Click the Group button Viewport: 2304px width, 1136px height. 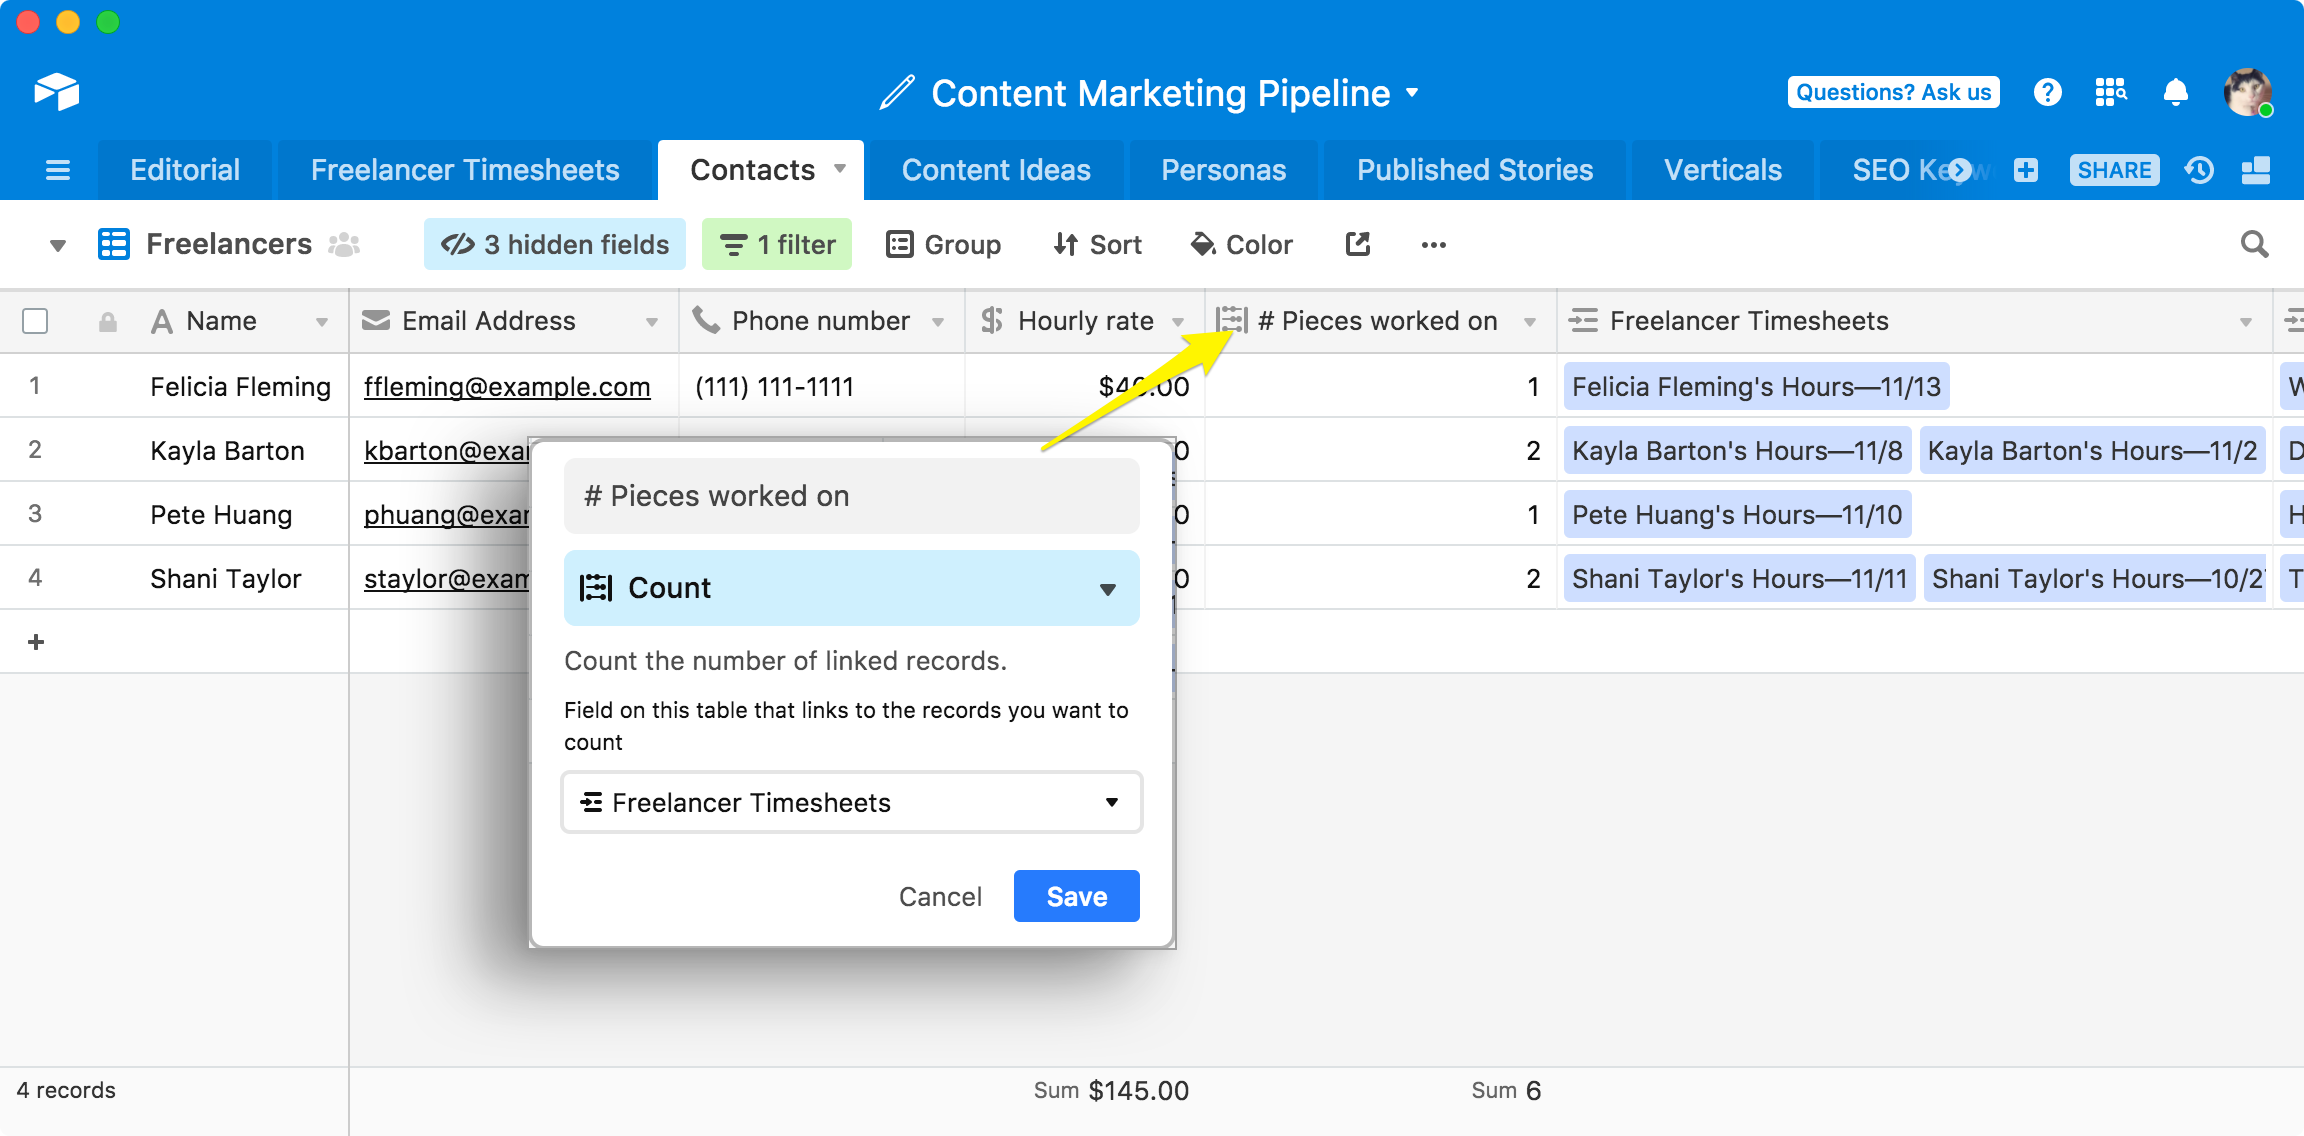(x=943, y=244)
